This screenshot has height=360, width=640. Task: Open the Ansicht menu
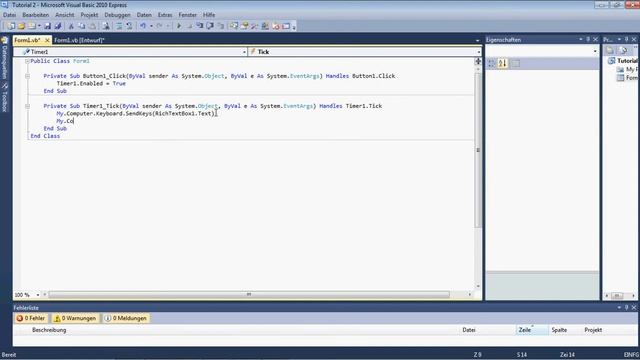pos(64,15)
